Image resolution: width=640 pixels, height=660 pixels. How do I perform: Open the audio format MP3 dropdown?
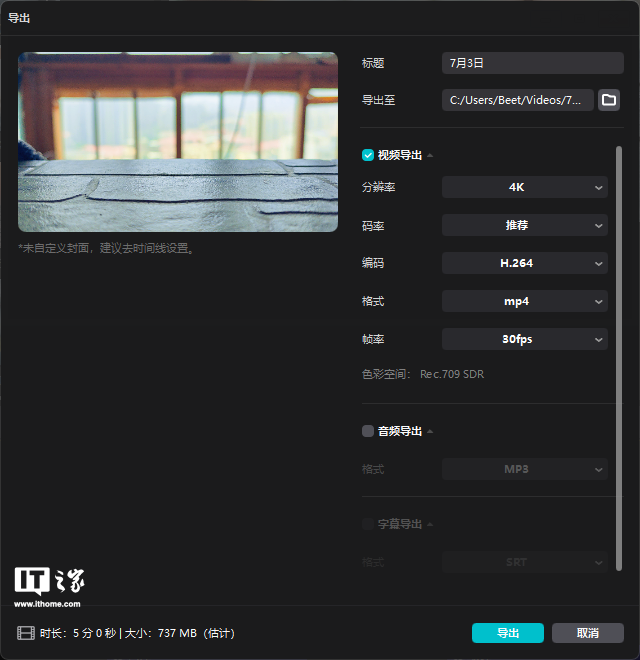click(x=524, y=469)
